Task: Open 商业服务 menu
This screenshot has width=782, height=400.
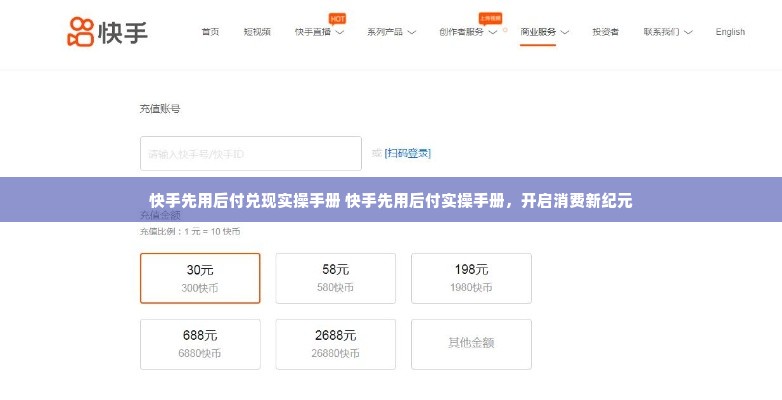Action: coord(538,32)
